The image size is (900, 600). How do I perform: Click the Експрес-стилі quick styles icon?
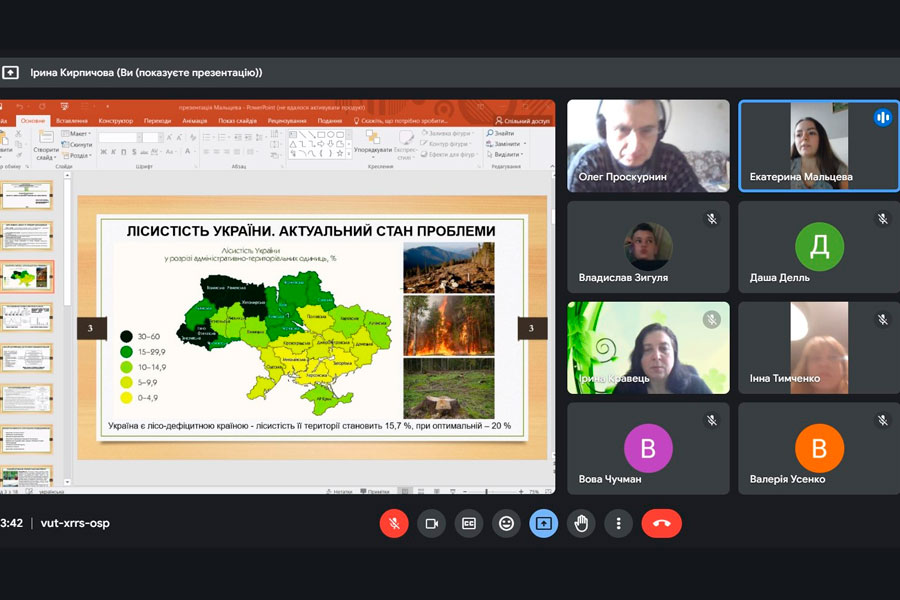click(406, 137)
